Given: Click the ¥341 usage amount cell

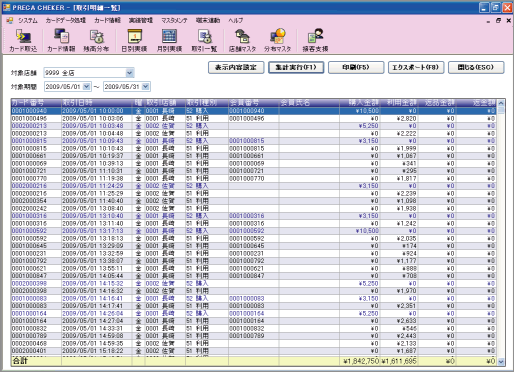Looking at the screenshot, I should (399, 163).
